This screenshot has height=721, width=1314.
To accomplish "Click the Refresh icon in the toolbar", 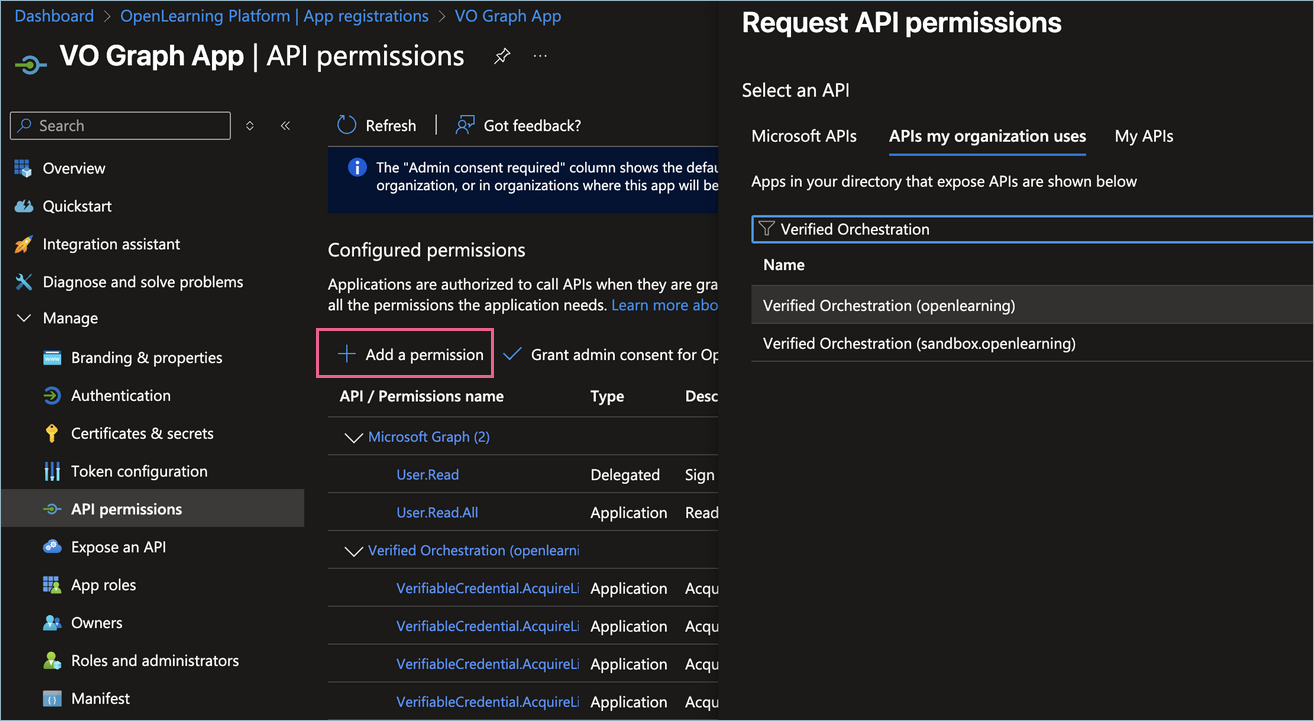I will [x=347, y=125].
